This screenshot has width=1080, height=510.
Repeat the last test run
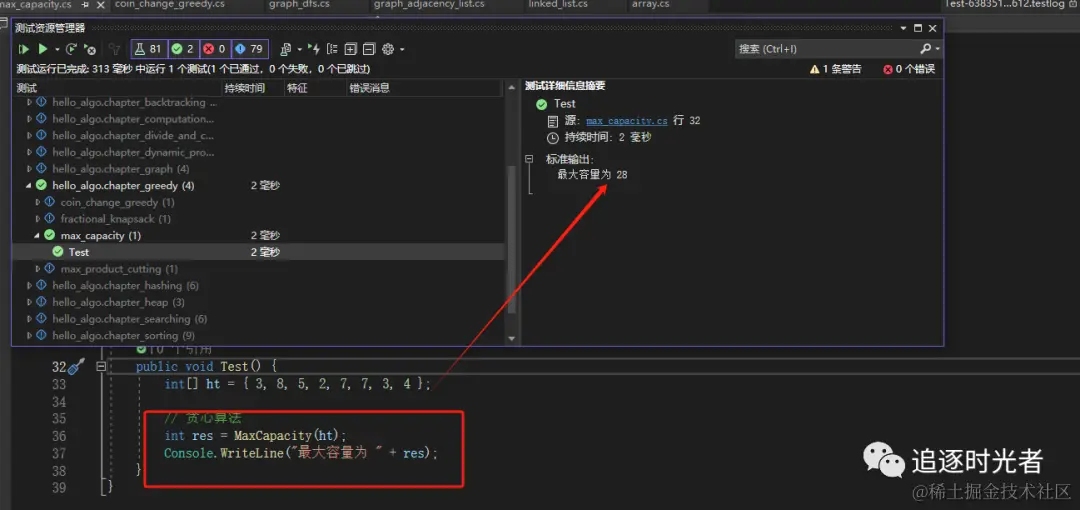(71, 49)
